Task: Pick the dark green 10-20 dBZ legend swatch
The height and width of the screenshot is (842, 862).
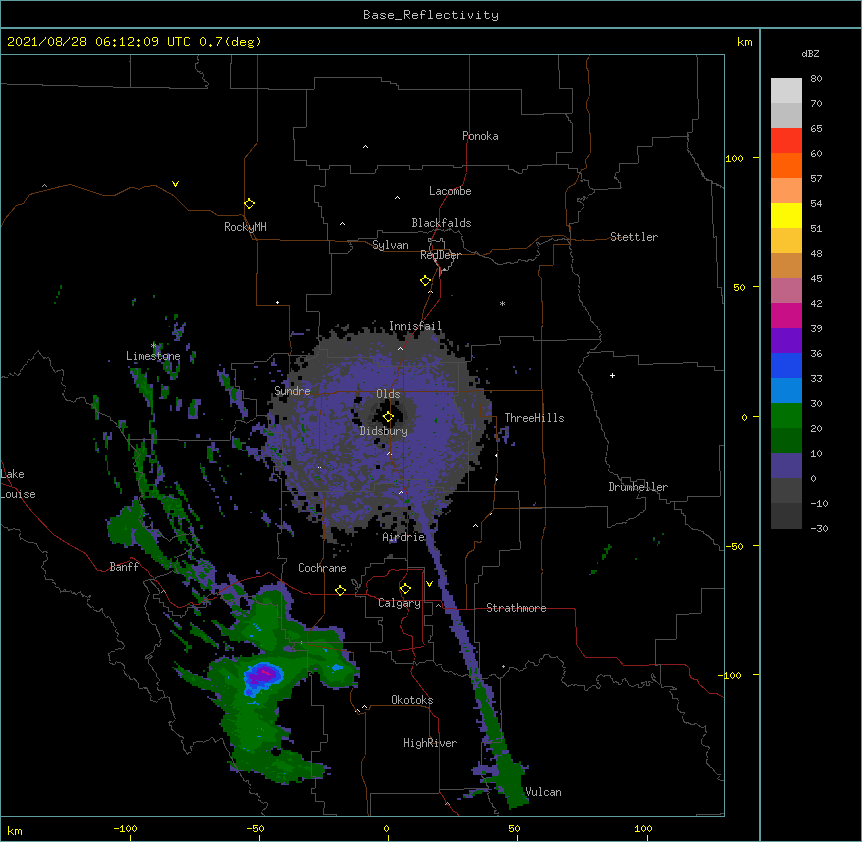Action: tap(786, 441)
